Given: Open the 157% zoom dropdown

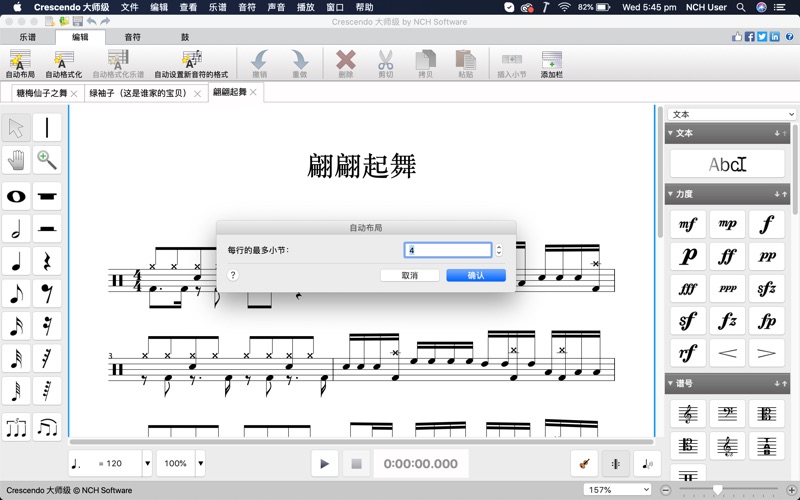Looking at the screenshot, I should (619, 490).
